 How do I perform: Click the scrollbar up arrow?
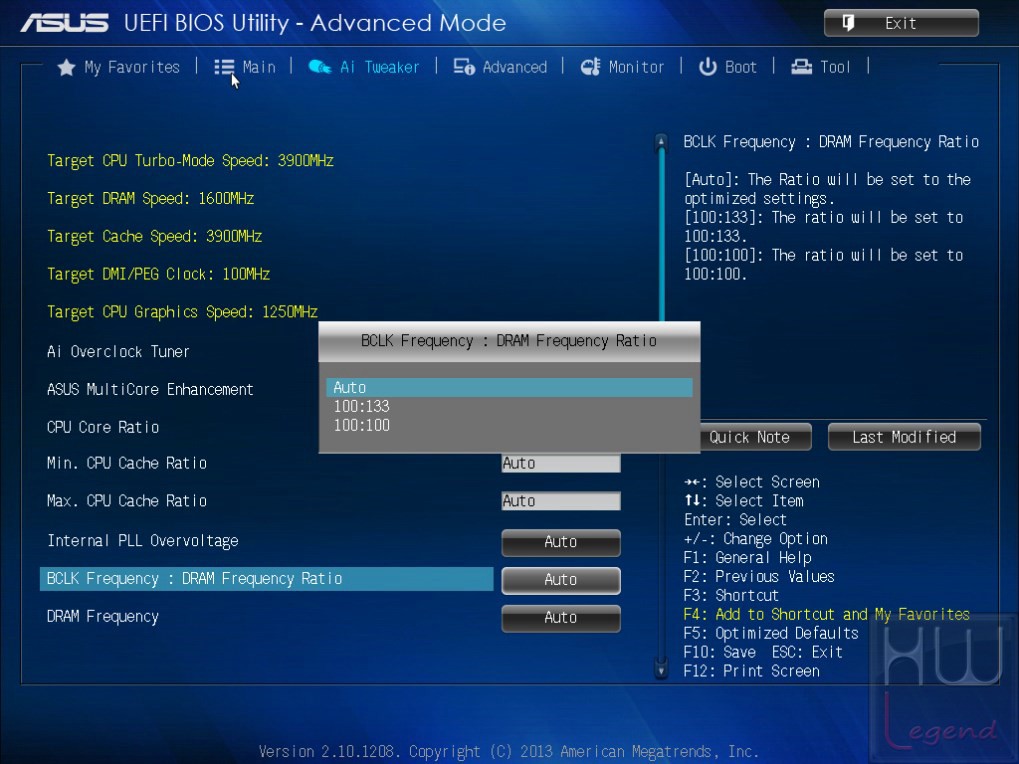click(x=661, y=141)
